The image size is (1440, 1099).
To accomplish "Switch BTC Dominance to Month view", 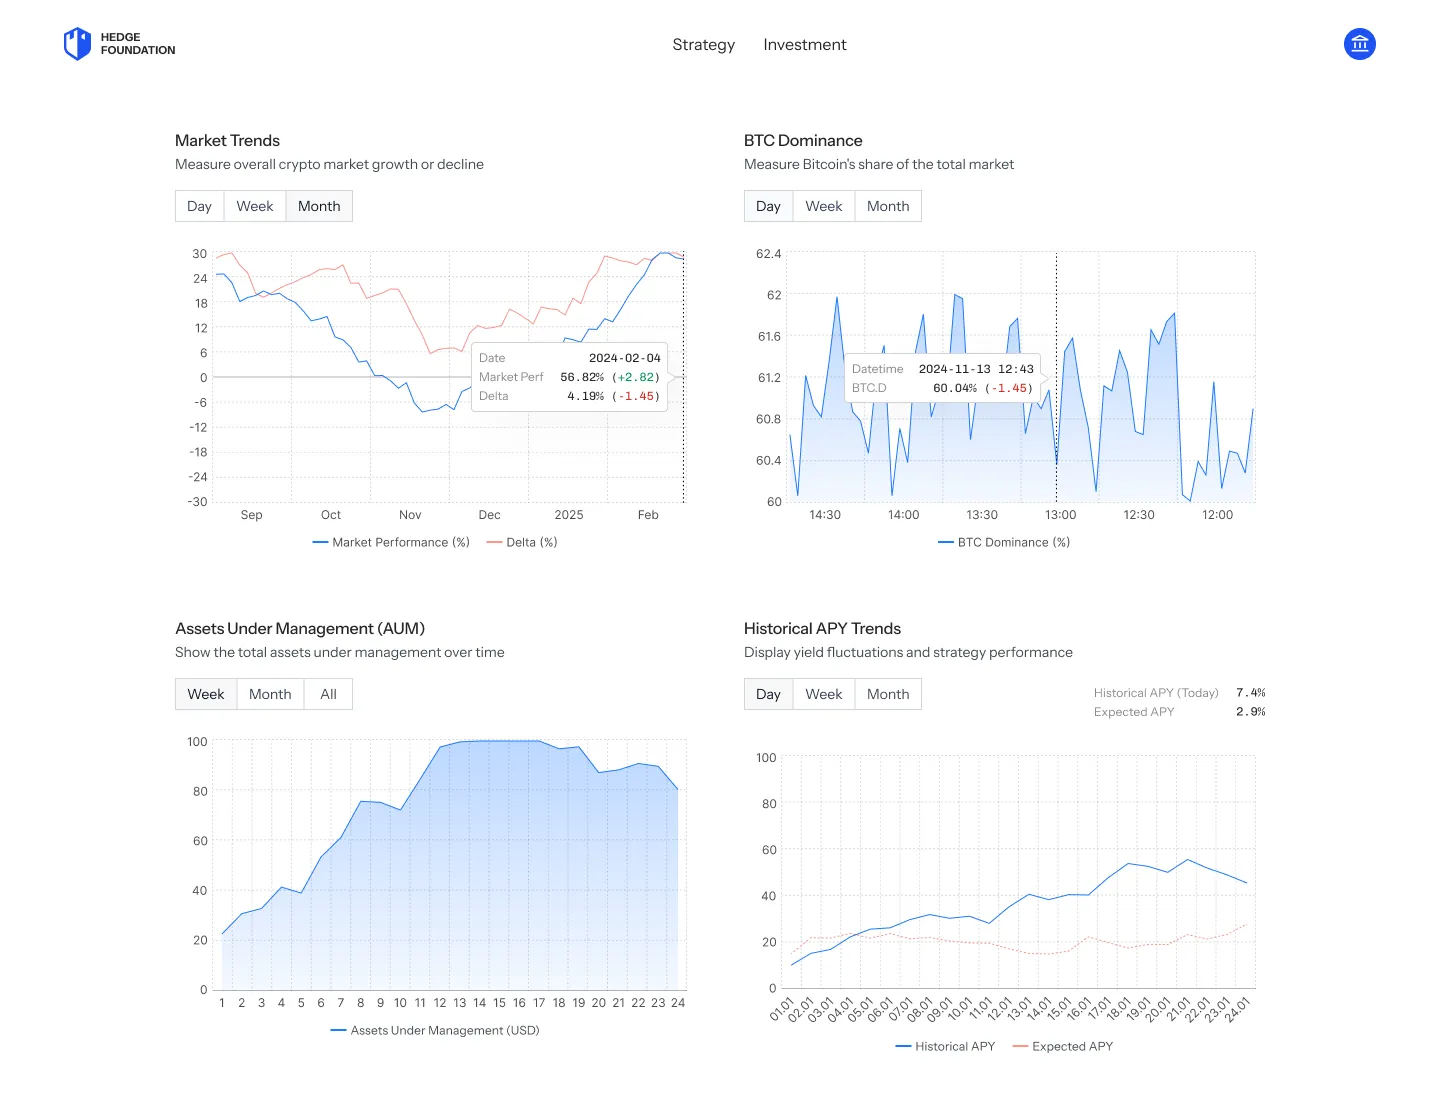I will point(888,205).
